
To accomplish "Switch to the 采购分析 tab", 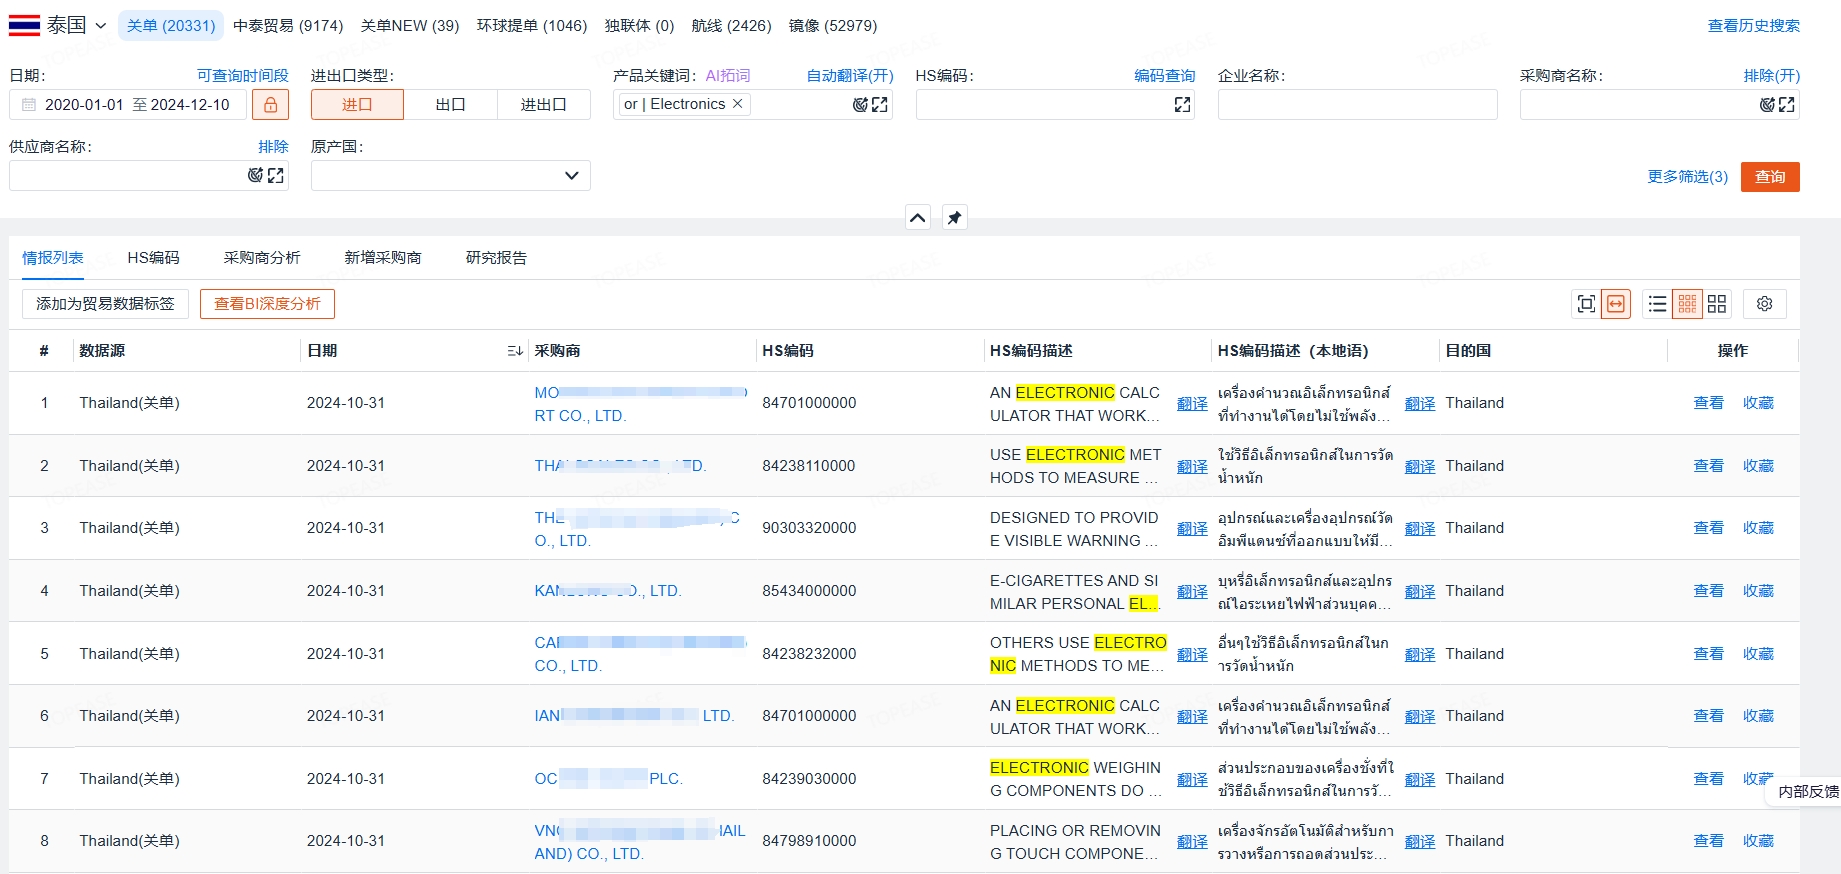I will (262, 258).
